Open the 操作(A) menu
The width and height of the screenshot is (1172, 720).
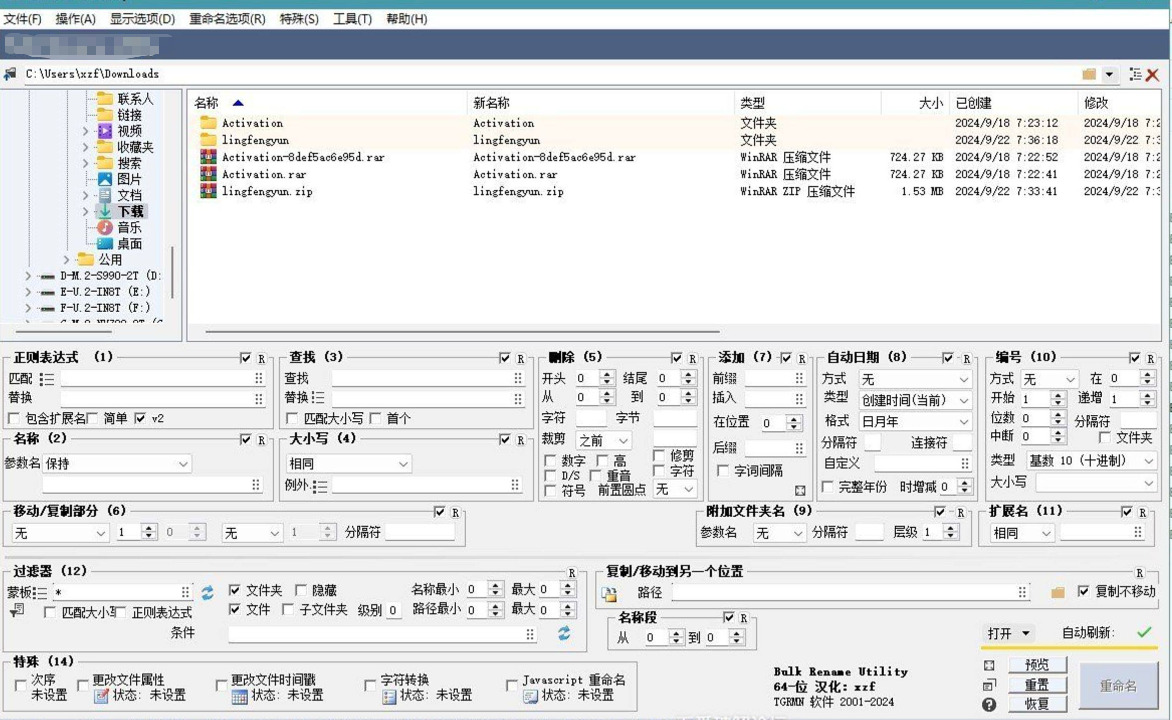[75, 19]
